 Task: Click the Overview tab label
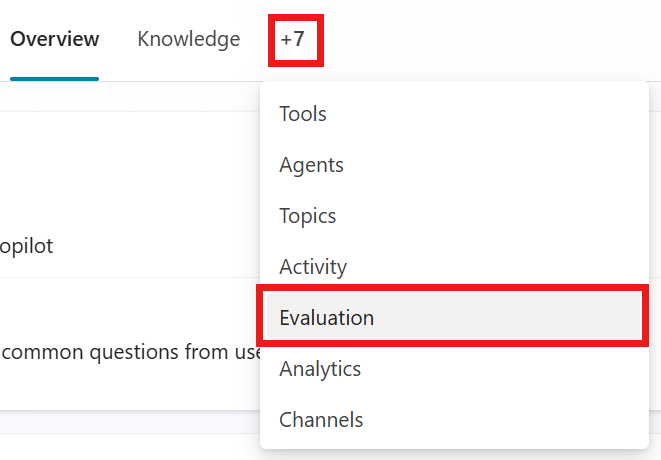55,40
